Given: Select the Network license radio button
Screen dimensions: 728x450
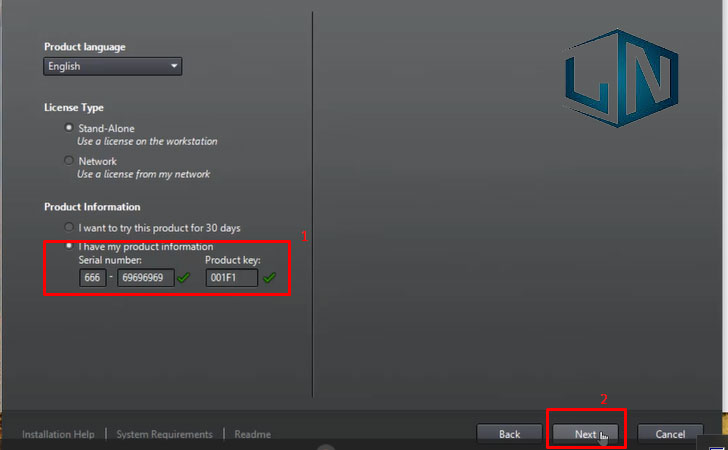Looking at the screenshot, I should [69, 160].
